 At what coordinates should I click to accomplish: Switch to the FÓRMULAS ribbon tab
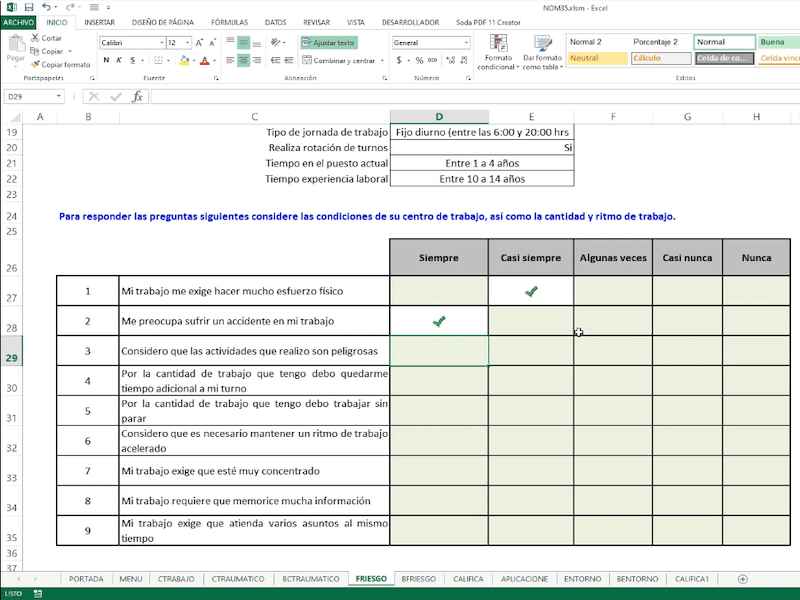pyautogui.click(x=229, y=22)
